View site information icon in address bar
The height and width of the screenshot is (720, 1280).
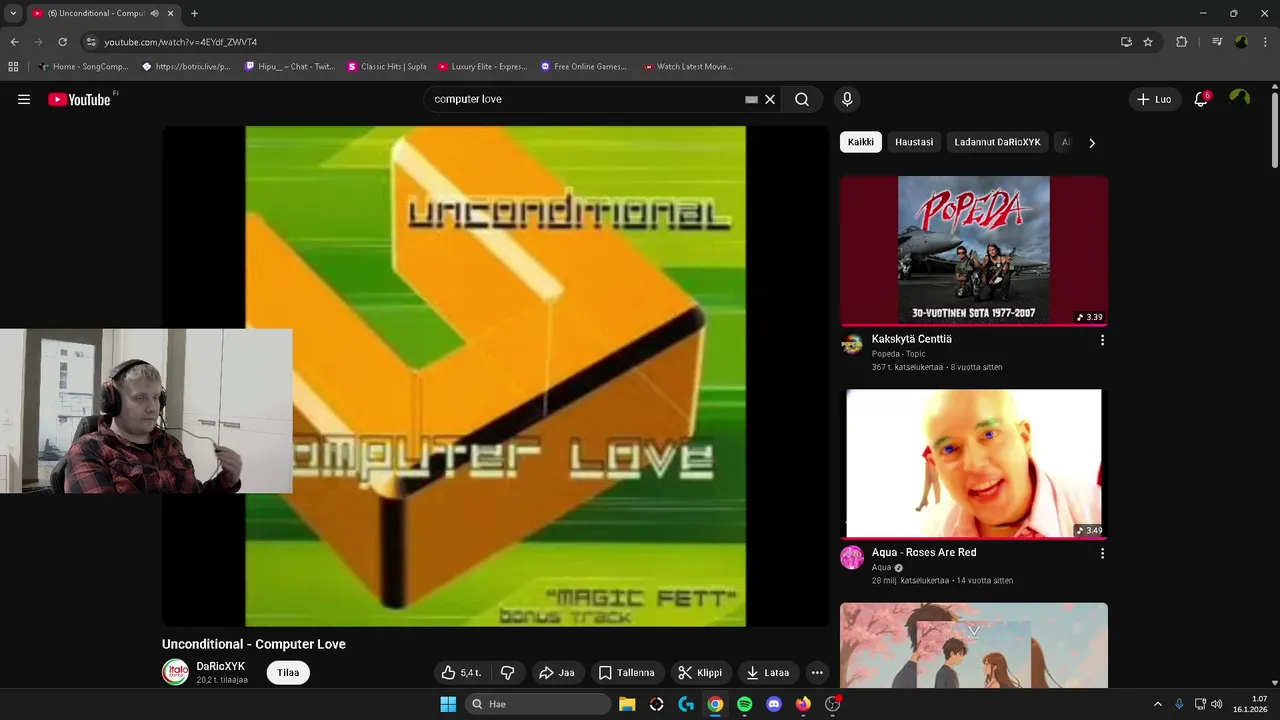pos(91,42)
